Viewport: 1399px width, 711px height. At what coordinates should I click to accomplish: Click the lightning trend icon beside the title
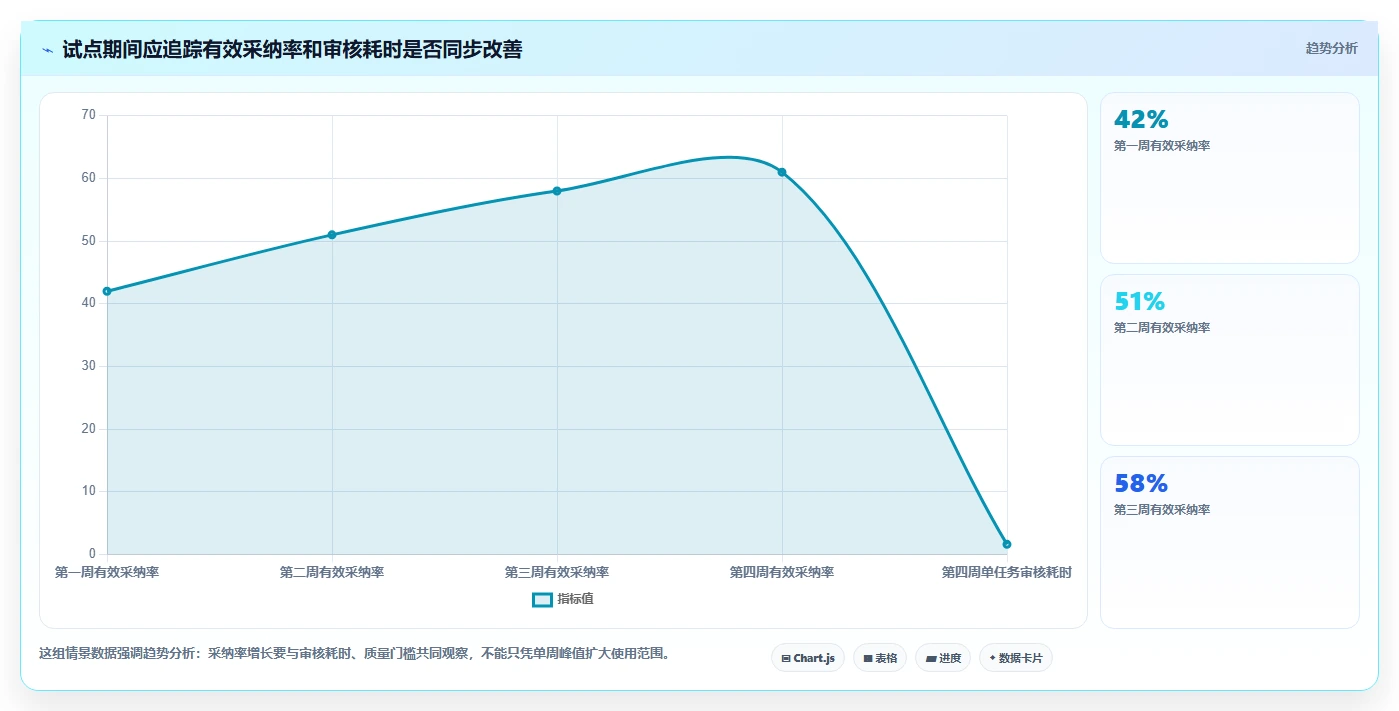[x=48, y=50]
